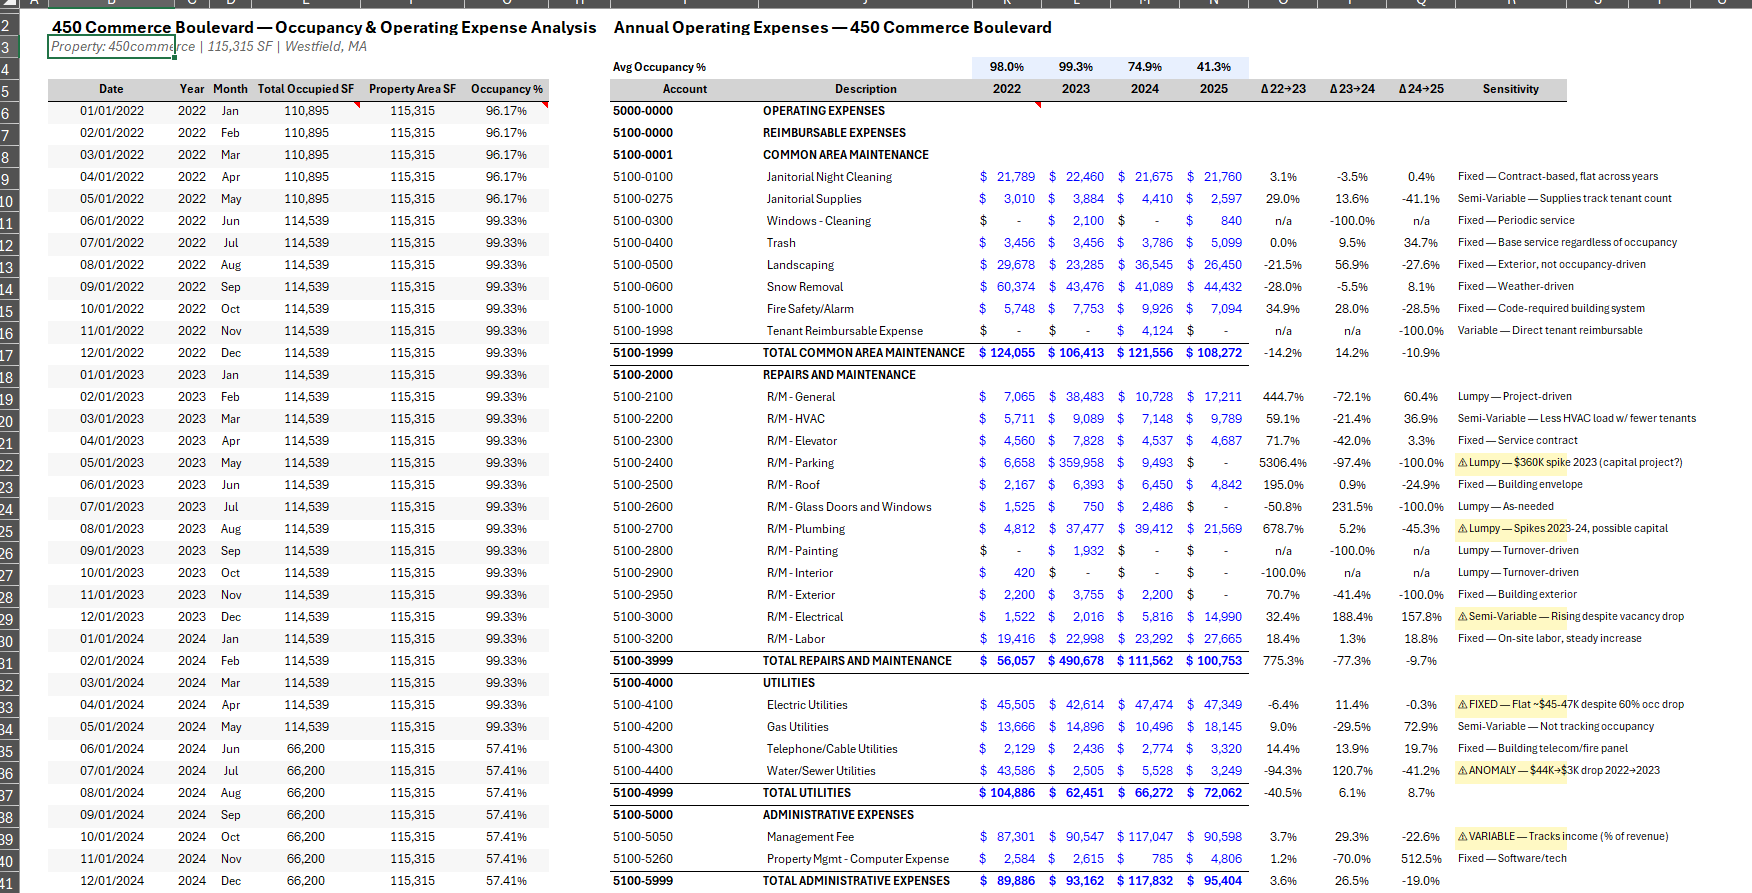
Task: Select the title cell '450 Commerce Boulevard — Occupancy & Operating Expense Analysis'
Action: coord(324,27)
